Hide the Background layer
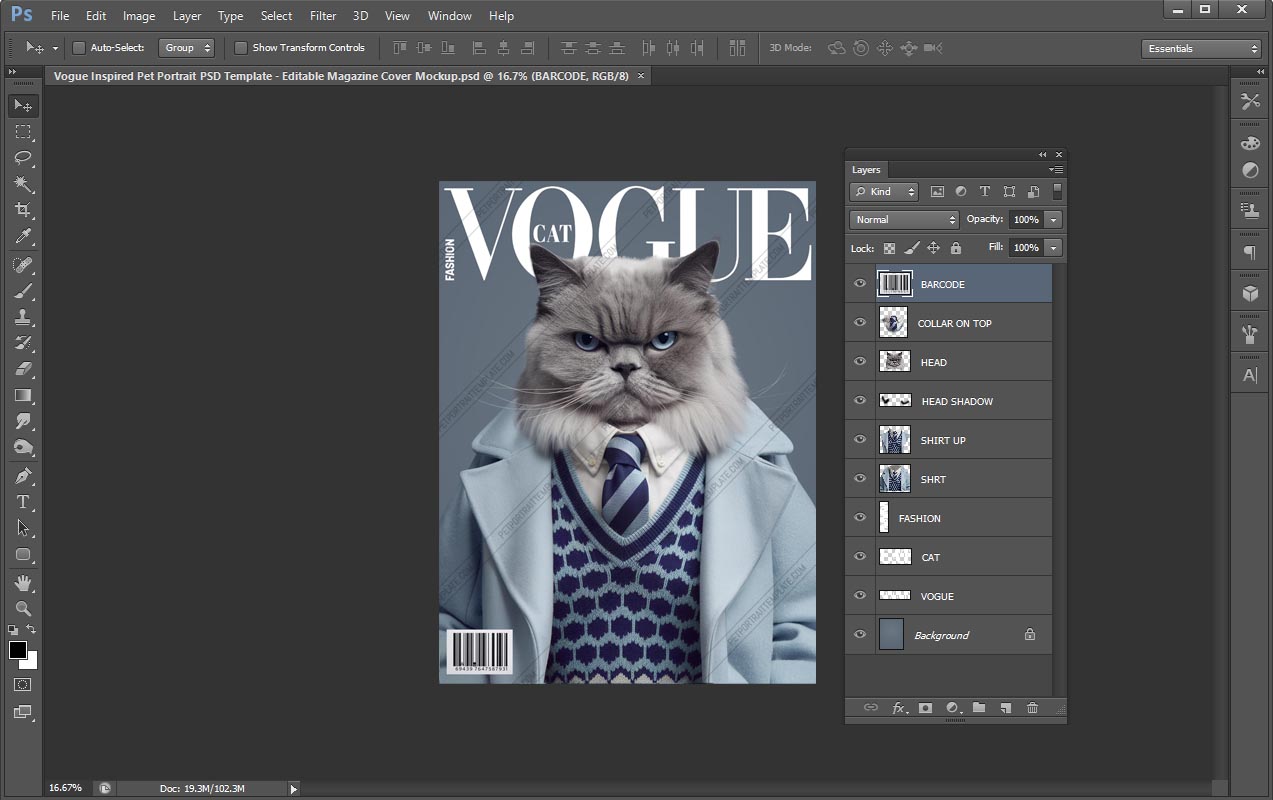This screenshot has height=800, width=1273. coord(859,635)
